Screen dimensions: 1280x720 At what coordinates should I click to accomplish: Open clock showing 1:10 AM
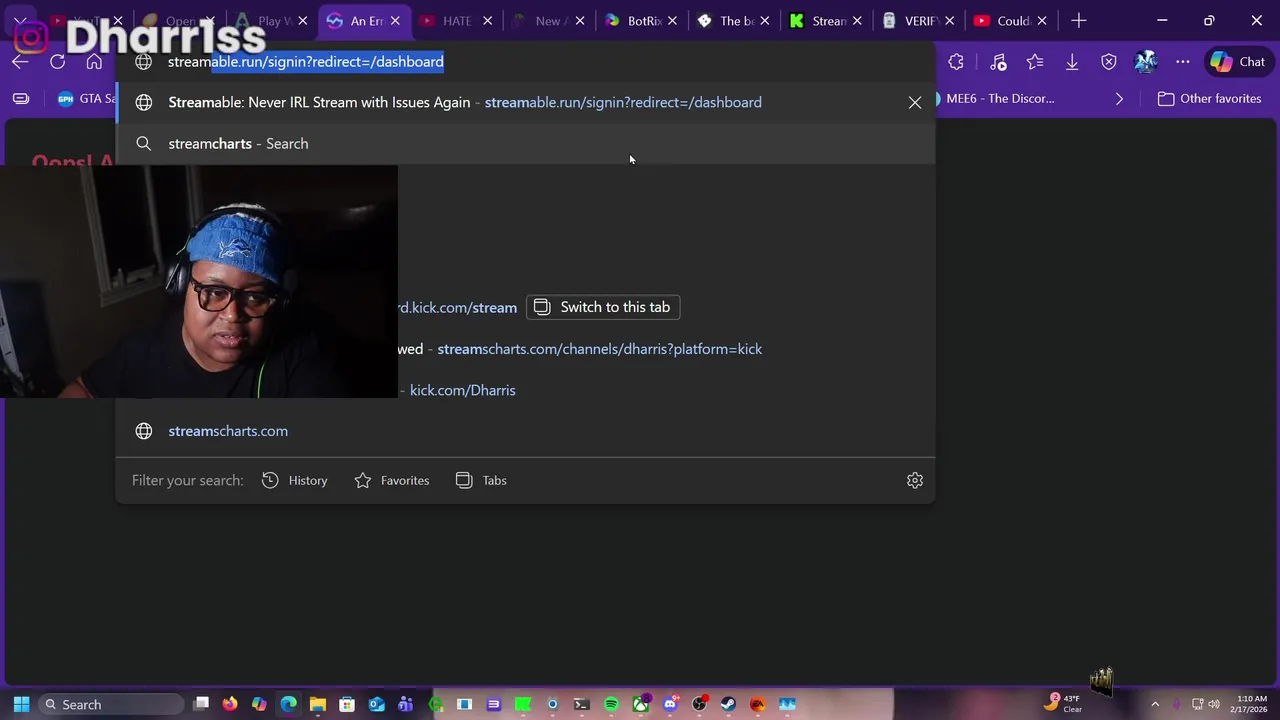[1252, 704]
